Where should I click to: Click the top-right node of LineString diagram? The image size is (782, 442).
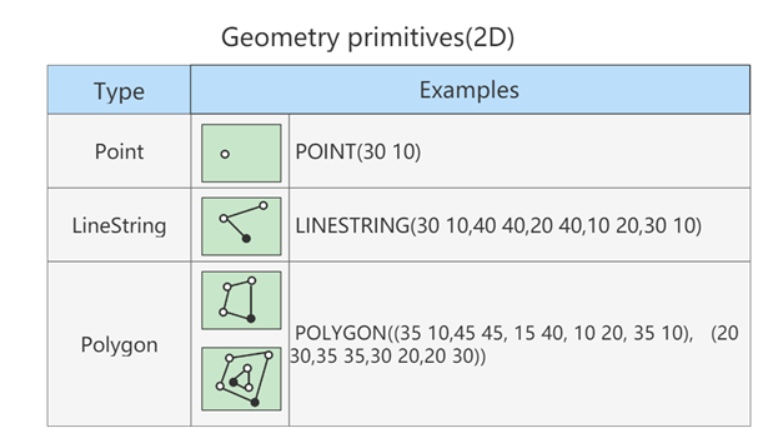coord(263,206)
